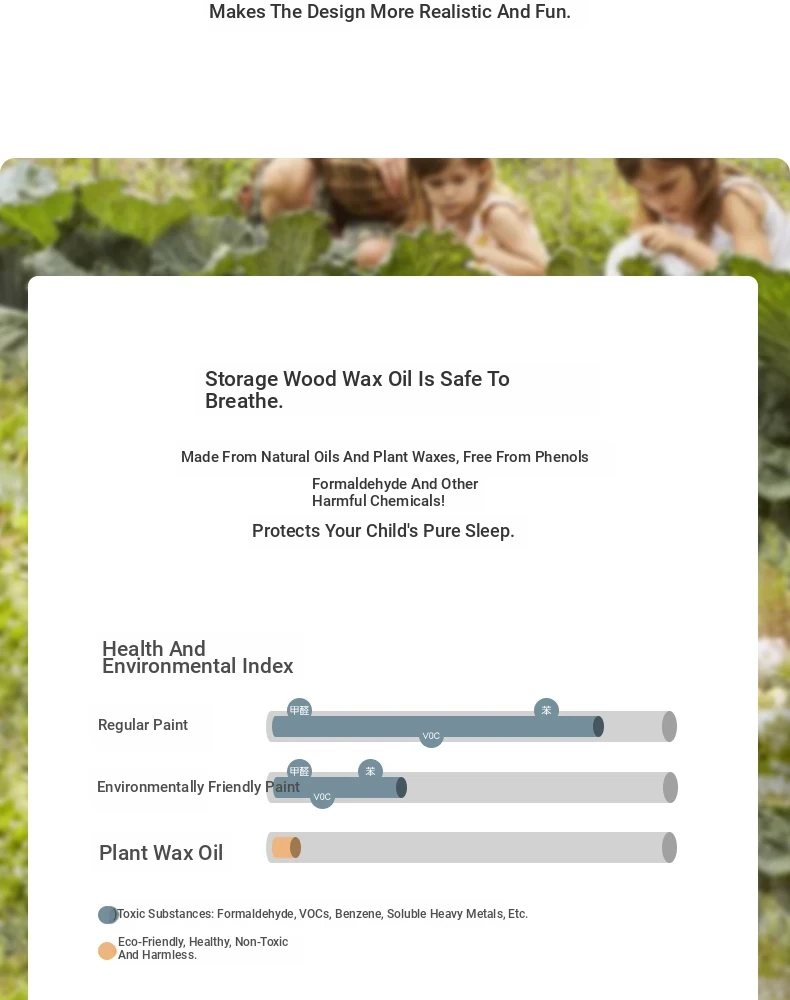Click the gray end cap of Regular Paint track
Image resolution: width=790 pixels, height=1000 pixels.
point(669,726)
